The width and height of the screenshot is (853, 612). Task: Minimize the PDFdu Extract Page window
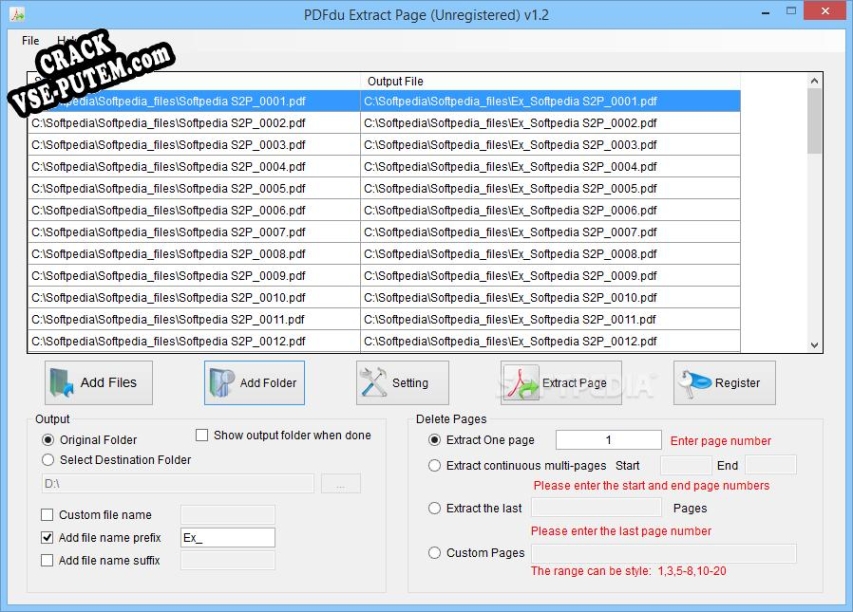(765, 12)
